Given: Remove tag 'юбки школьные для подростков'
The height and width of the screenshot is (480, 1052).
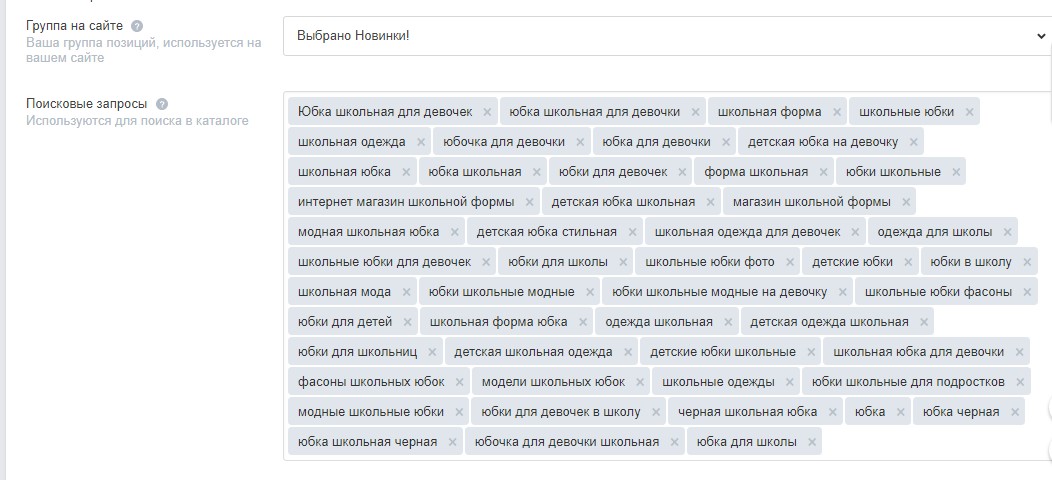Looking at the screenshot, I should pos(1020,383).
